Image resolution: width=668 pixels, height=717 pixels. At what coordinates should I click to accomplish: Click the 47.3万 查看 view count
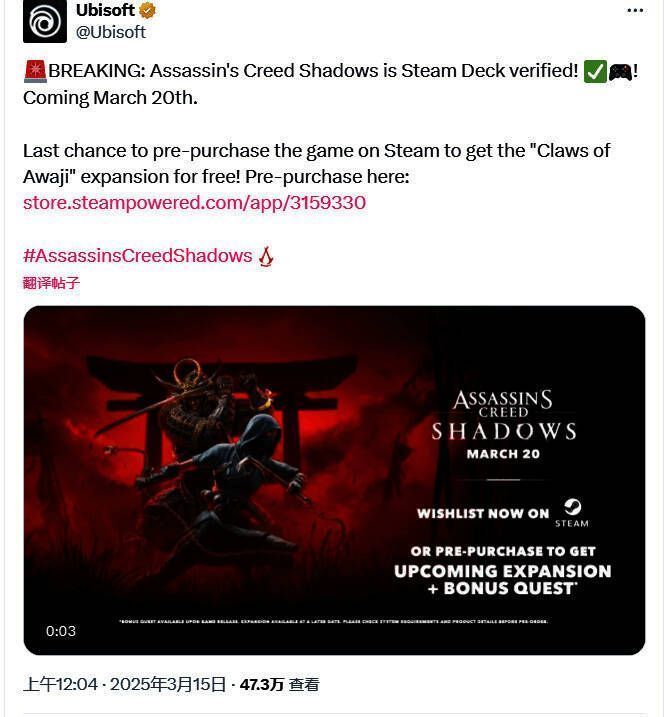(279, 685)
